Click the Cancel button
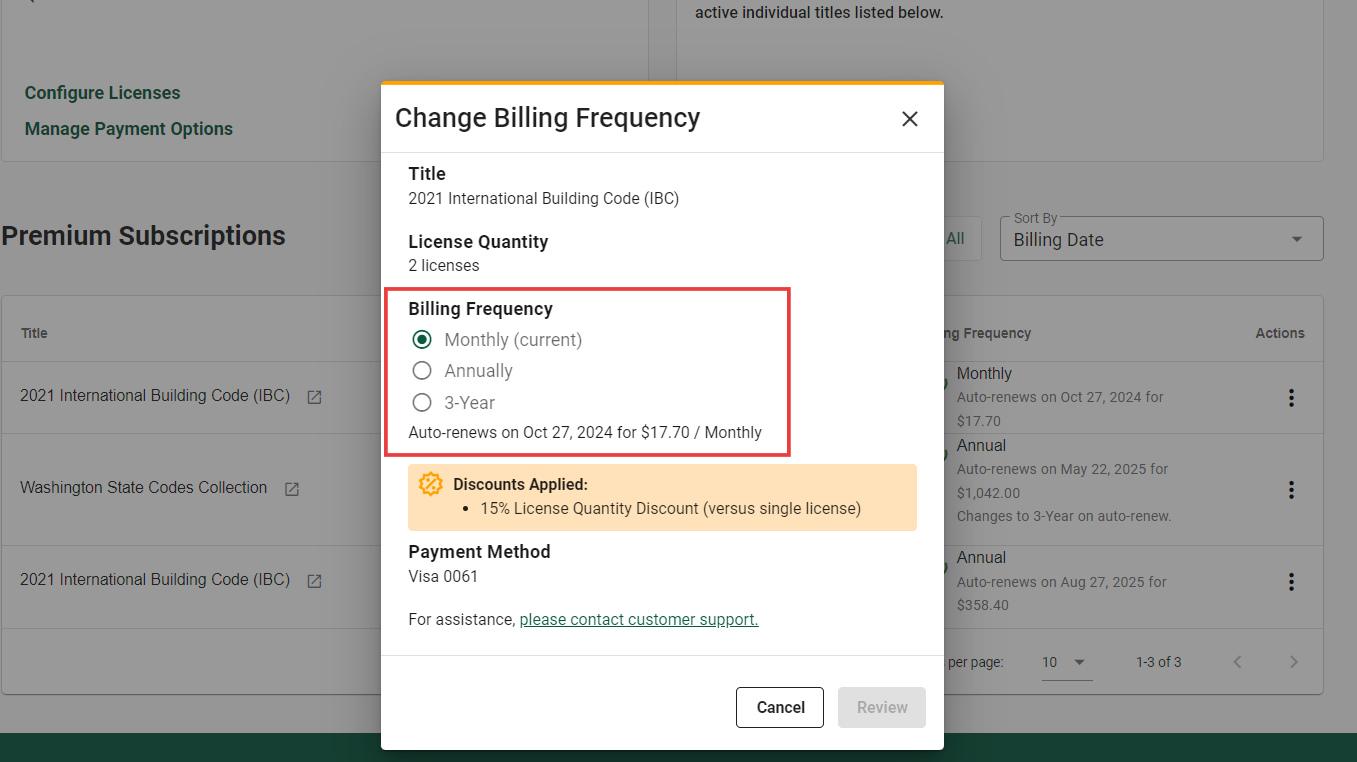The height and width of the screenshot is (762, 1357). coord(779,707)
